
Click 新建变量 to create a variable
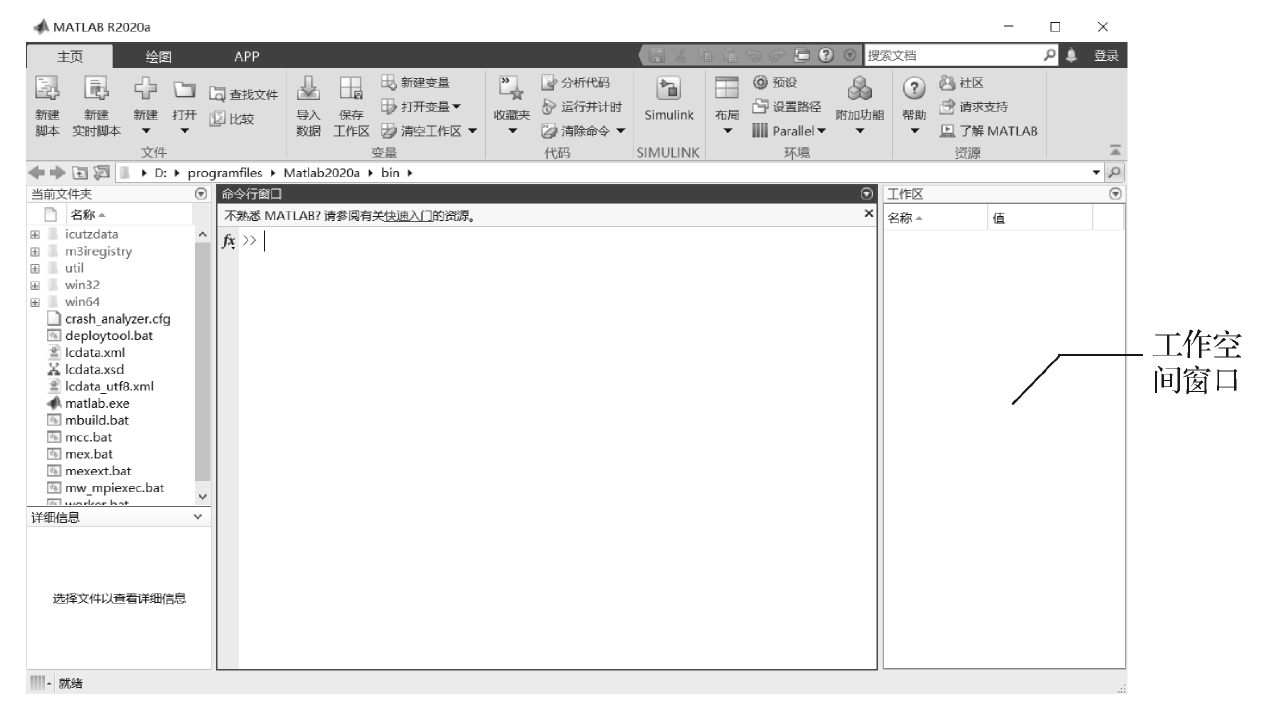coord(415,83)
